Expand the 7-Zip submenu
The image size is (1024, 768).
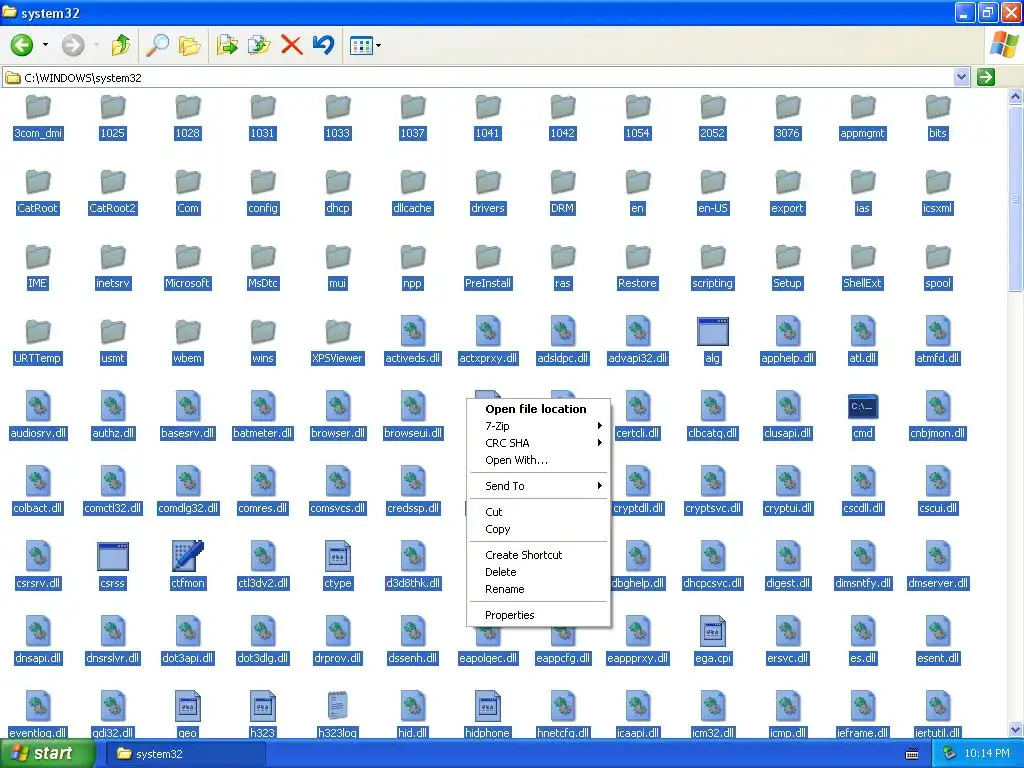(x=539, y=426)
